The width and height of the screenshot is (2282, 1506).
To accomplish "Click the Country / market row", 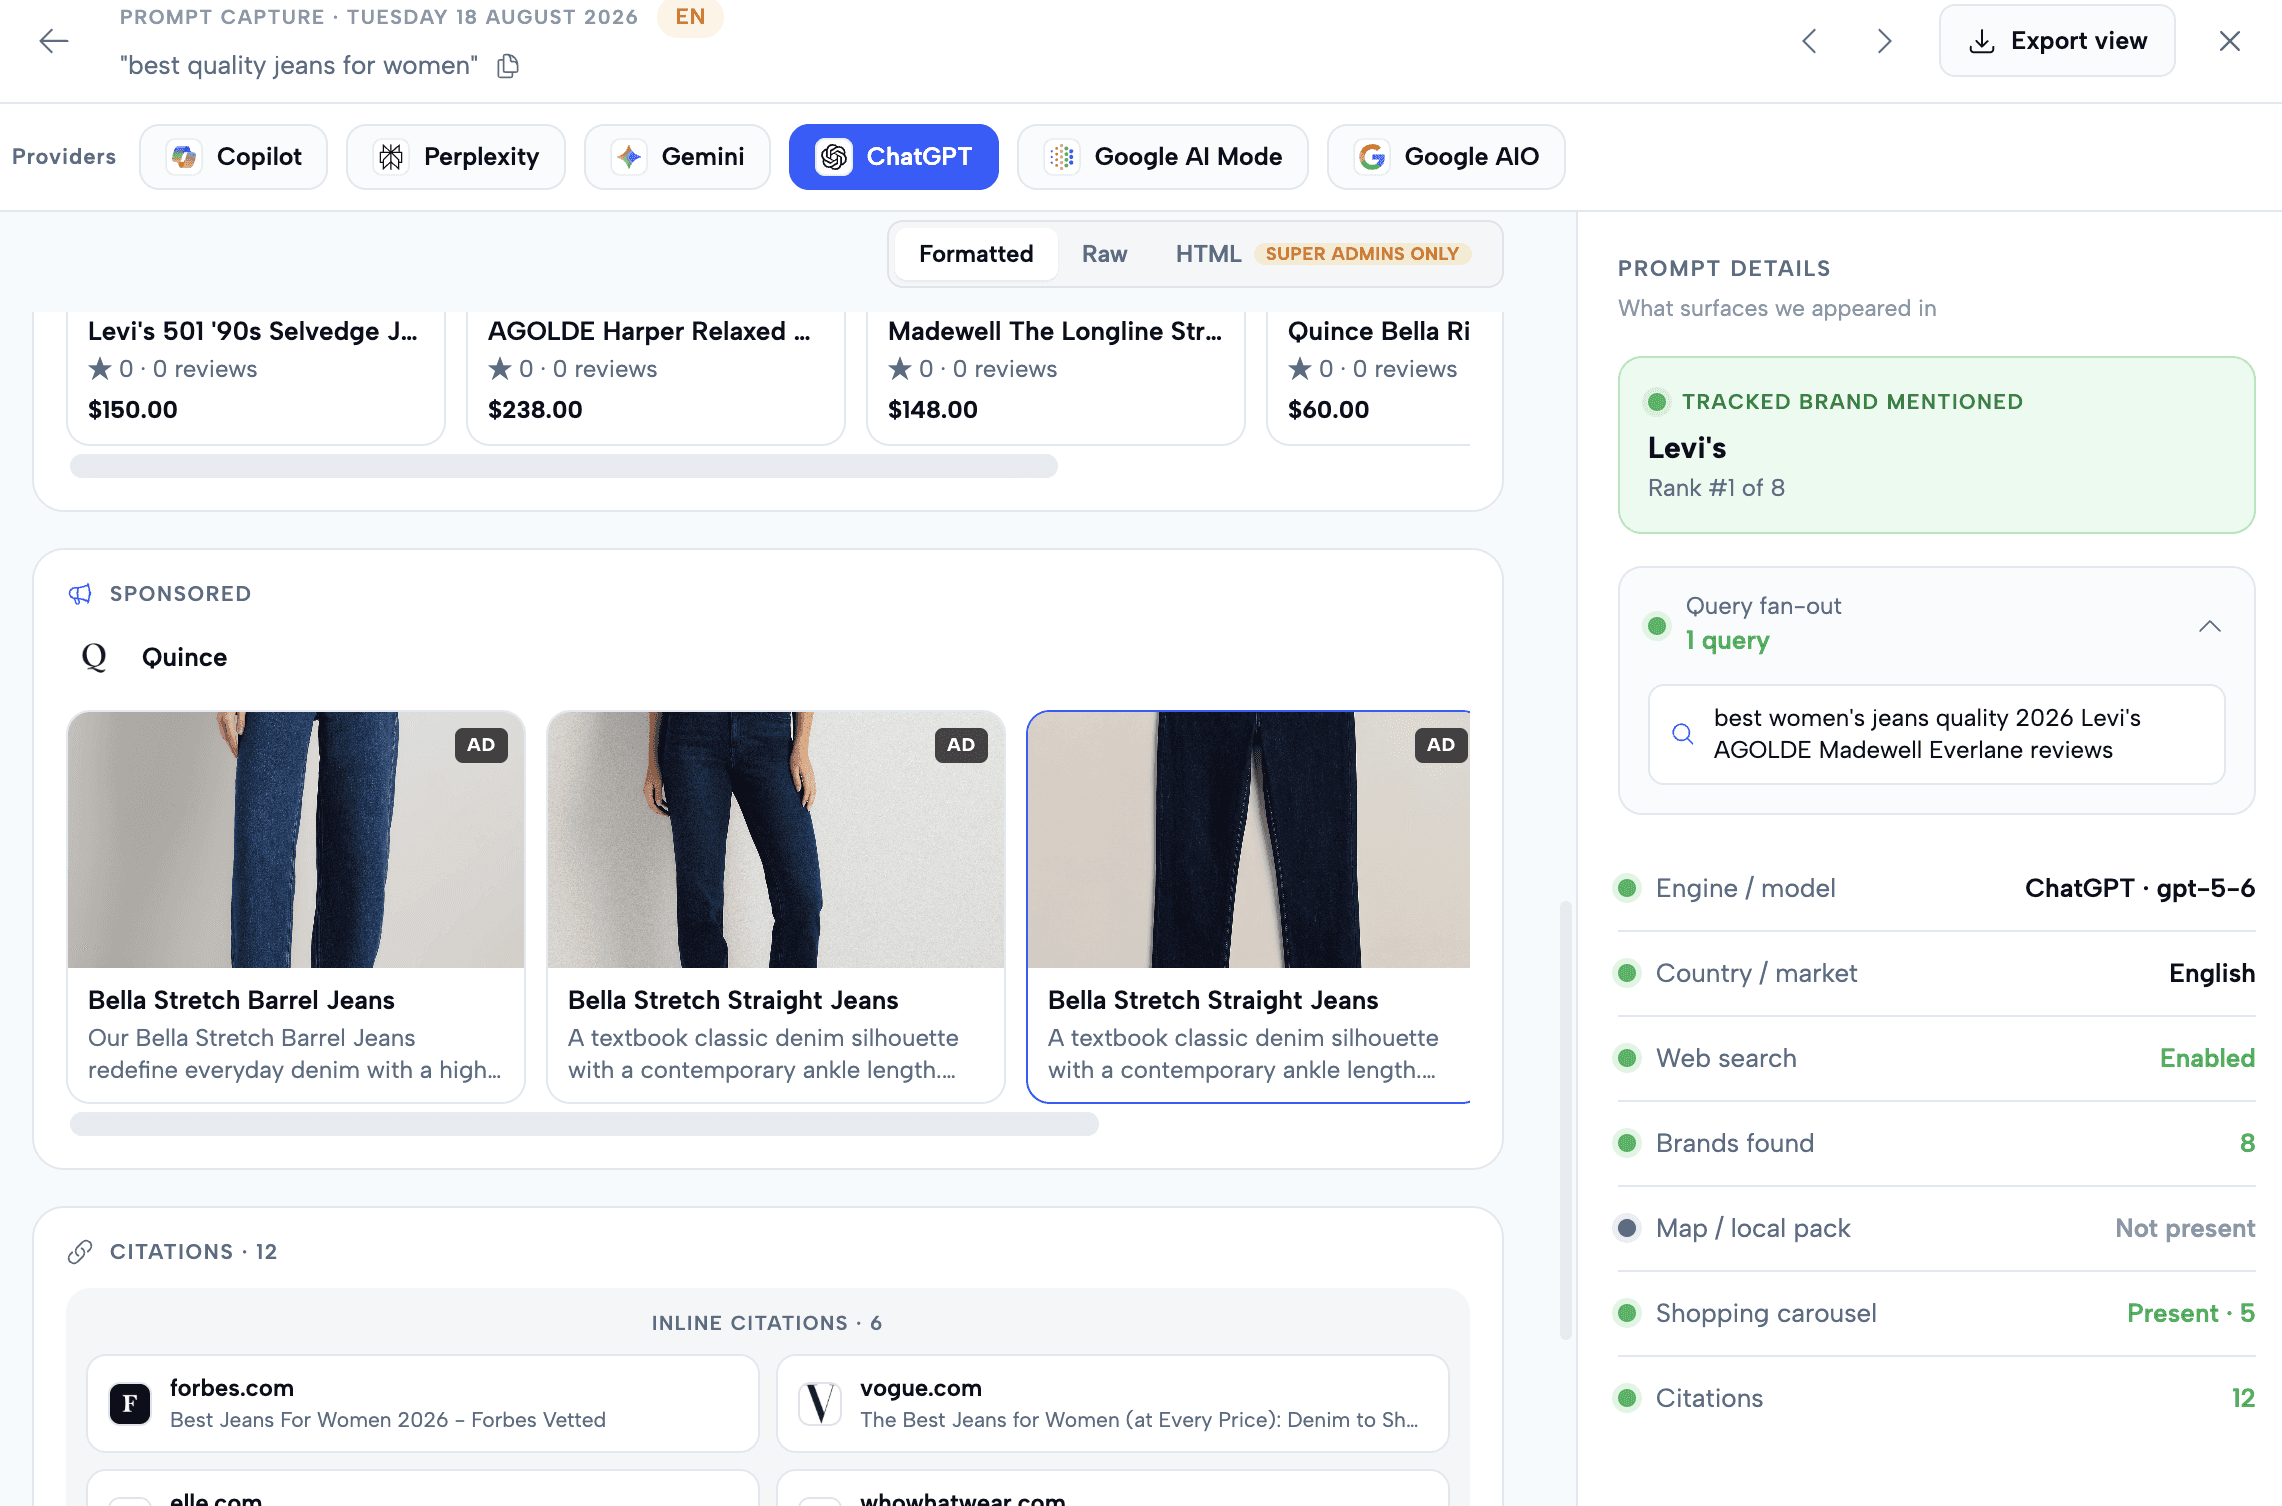I will (1936, 973).
